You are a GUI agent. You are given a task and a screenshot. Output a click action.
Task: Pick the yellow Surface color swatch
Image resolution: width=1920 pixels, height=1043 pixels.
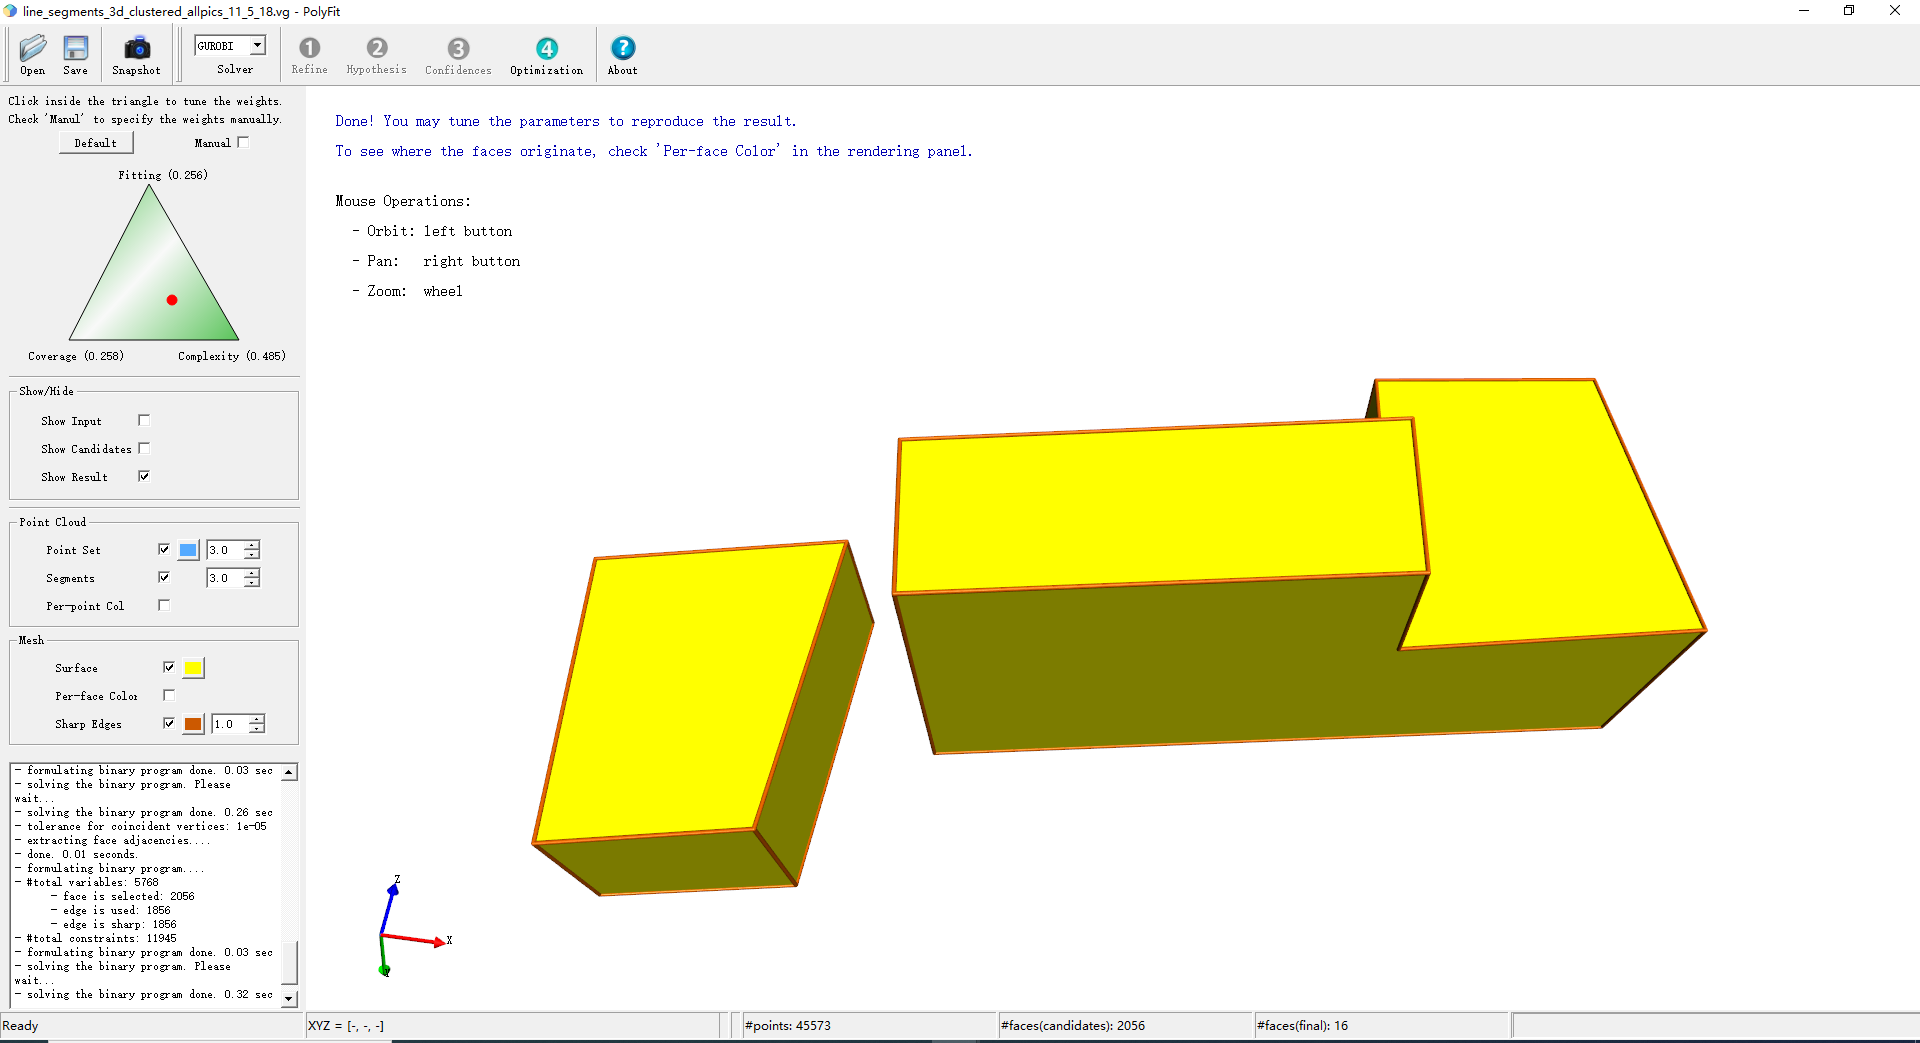194,668
